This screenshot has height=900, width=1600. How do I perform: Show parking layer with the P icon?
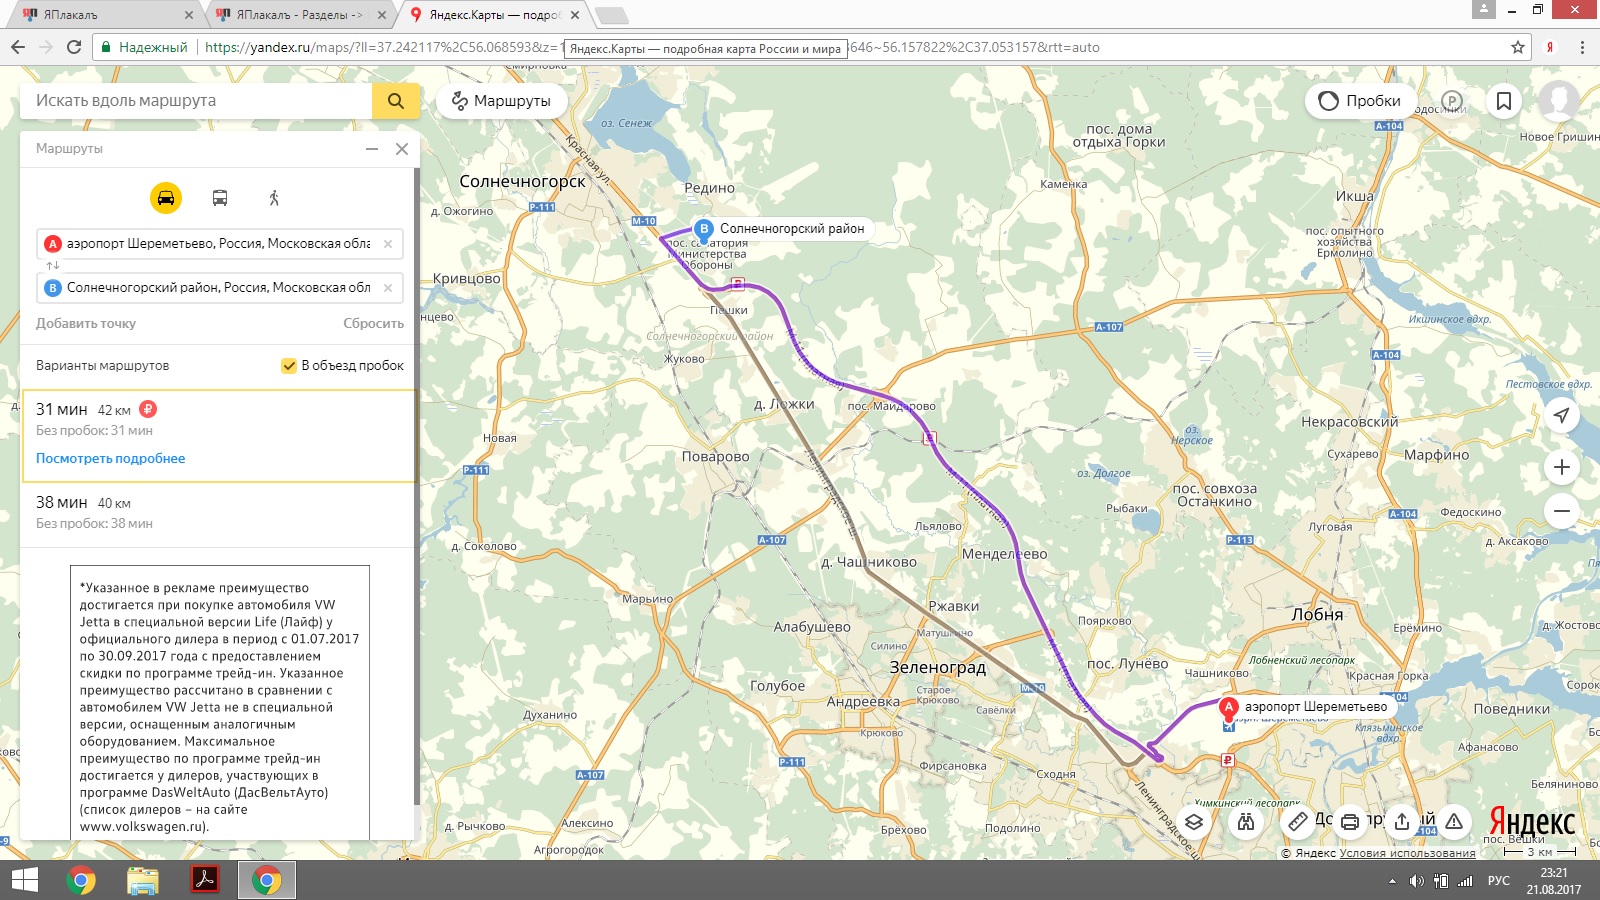point(1452,101)
